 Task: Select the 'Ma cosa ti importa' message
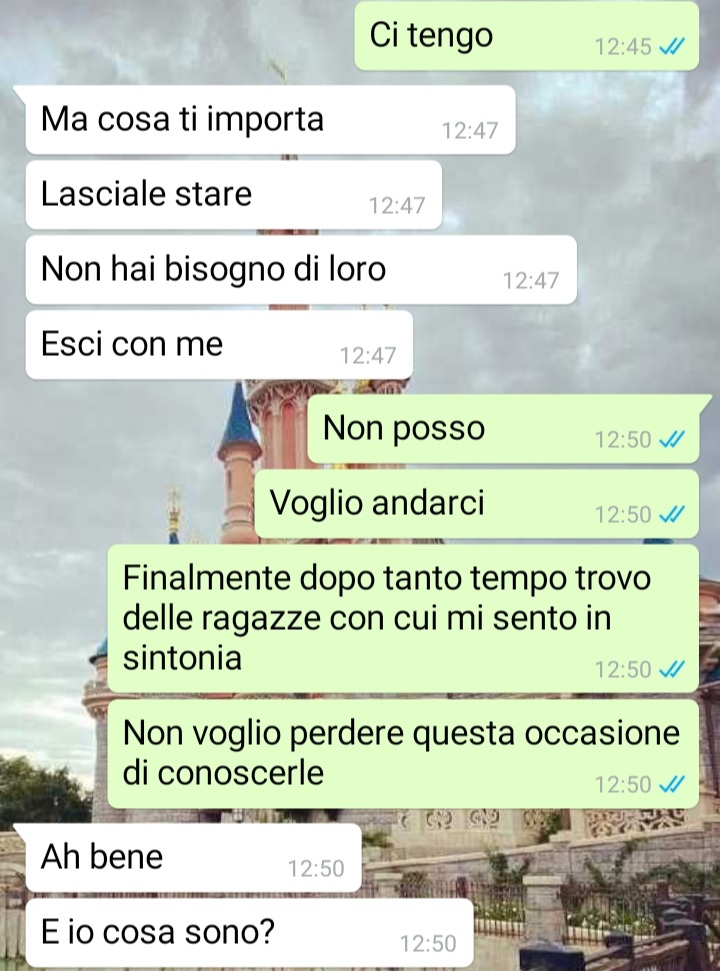coord(271,120)
